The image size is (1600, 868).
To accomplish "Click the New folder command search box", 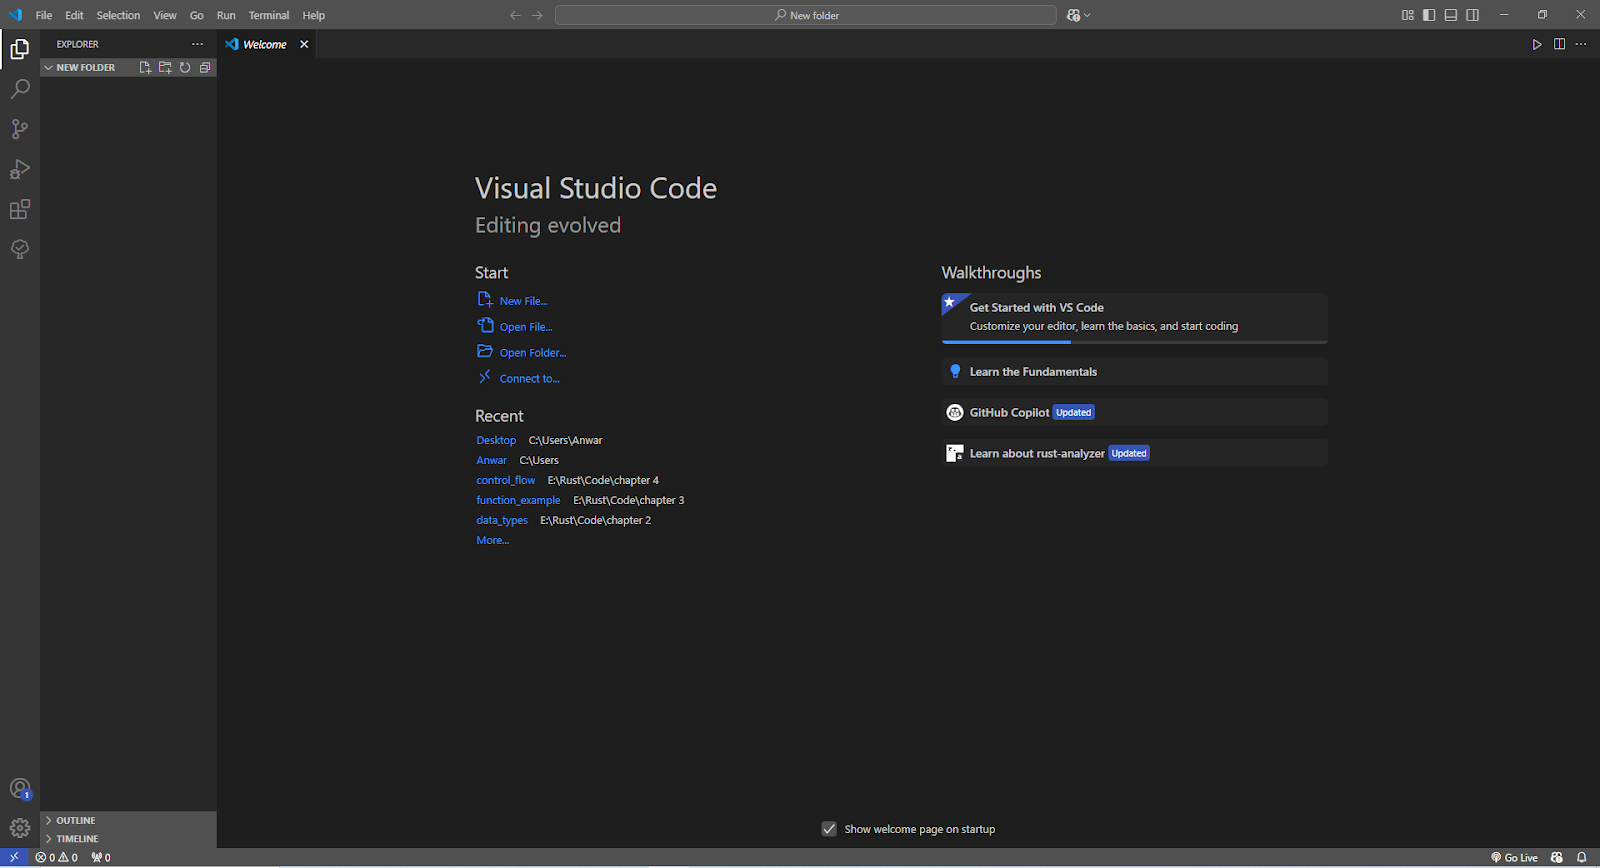I will (x=806, y=15).
